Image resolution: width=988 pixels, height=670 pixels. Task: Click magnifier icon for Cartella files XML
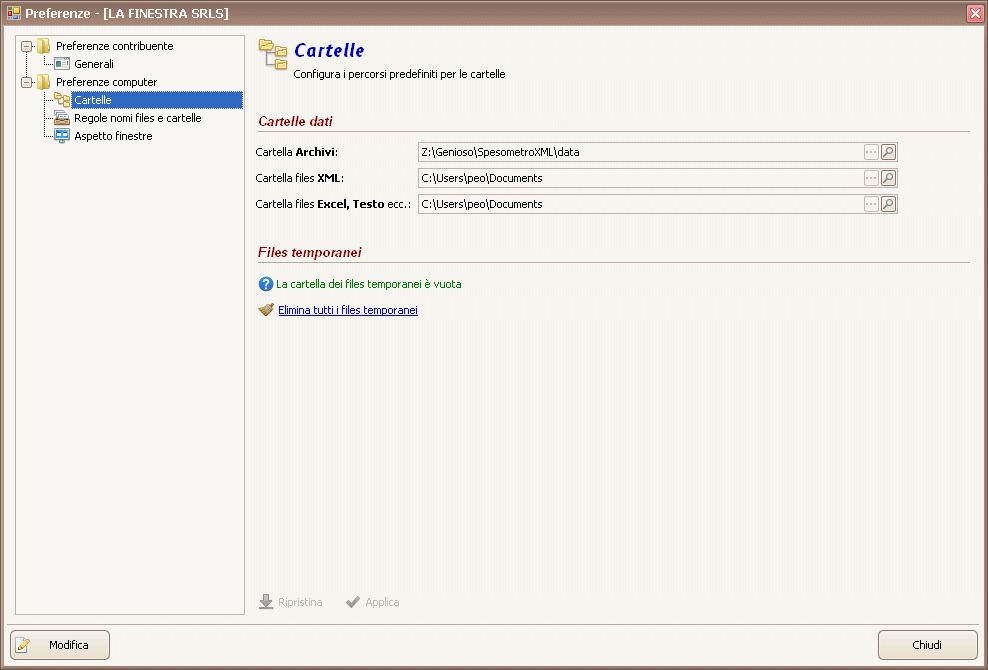tap(889, 178)
